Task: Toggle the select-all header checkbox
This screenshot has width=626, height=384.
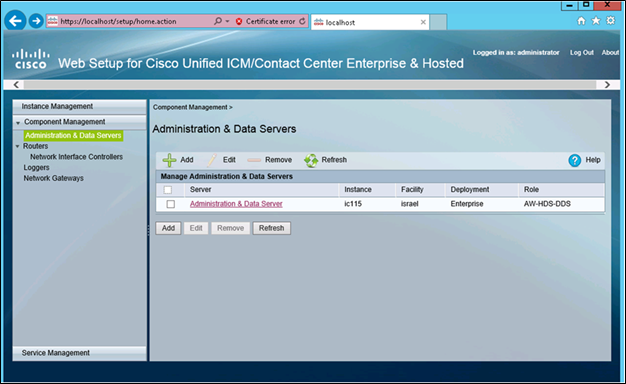Action: click(168, 190)
